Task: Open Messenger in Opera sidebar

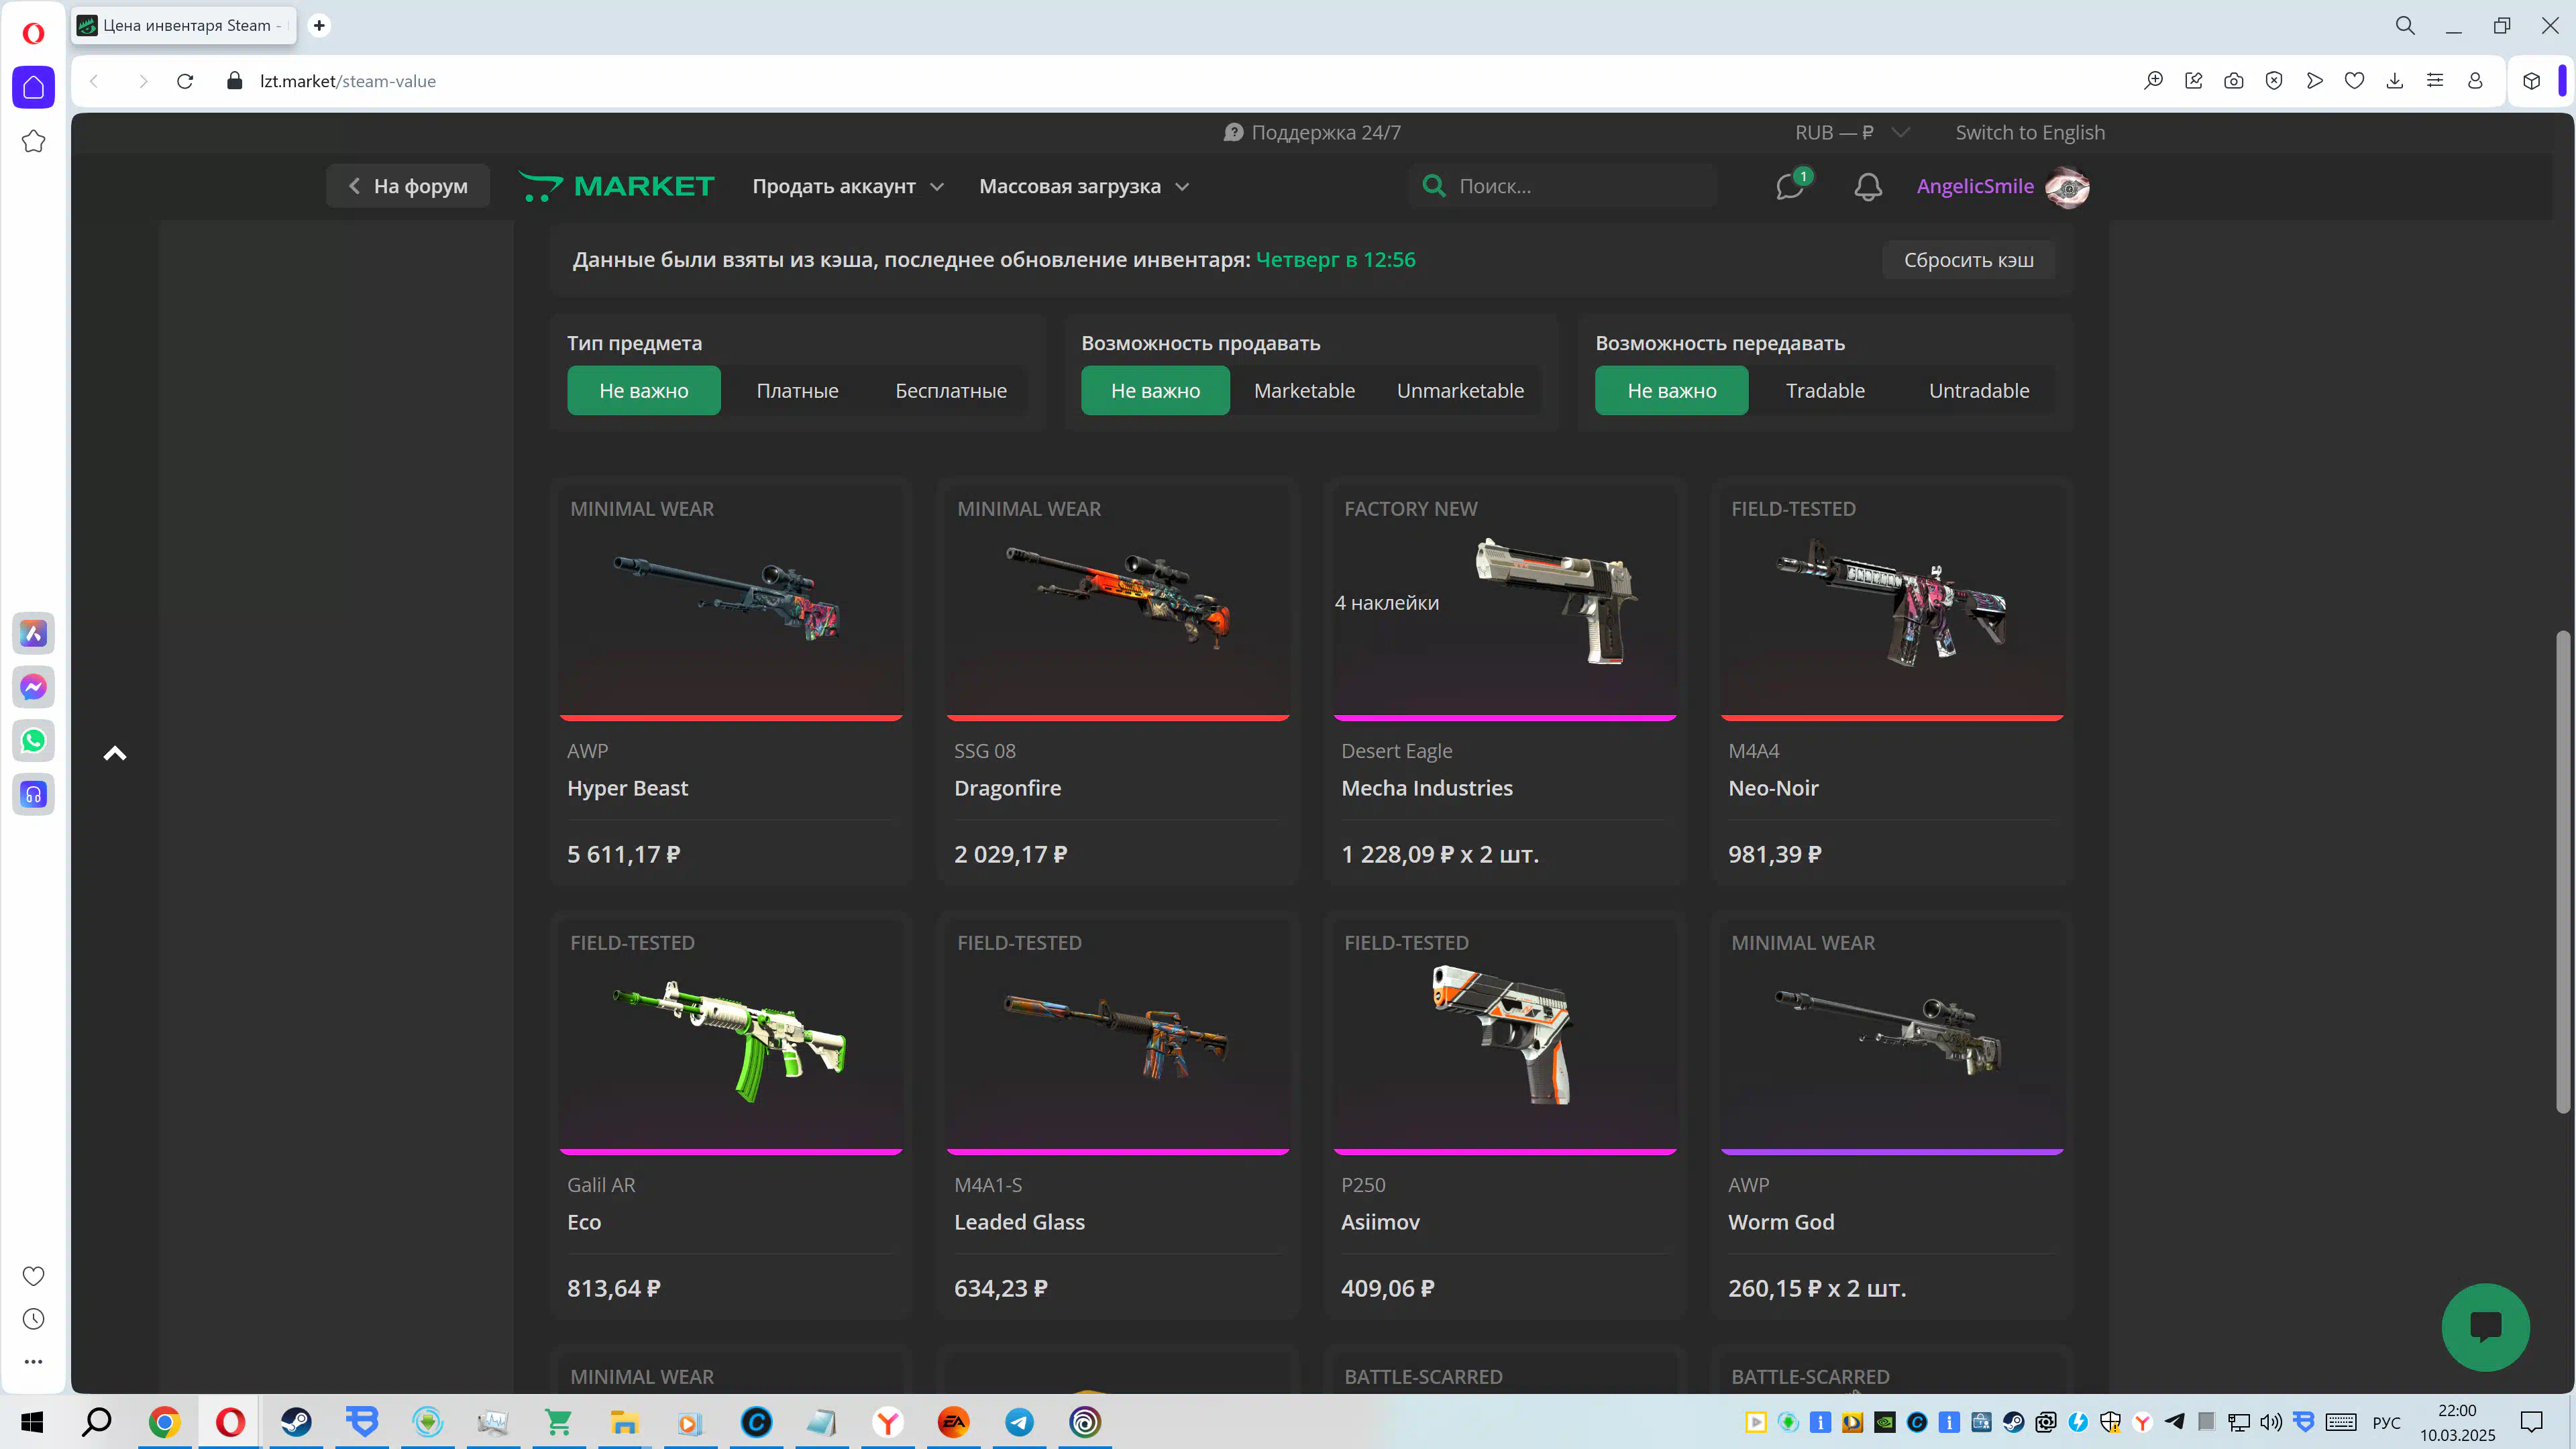Action: pyautogui.click(x=33, y=687)
